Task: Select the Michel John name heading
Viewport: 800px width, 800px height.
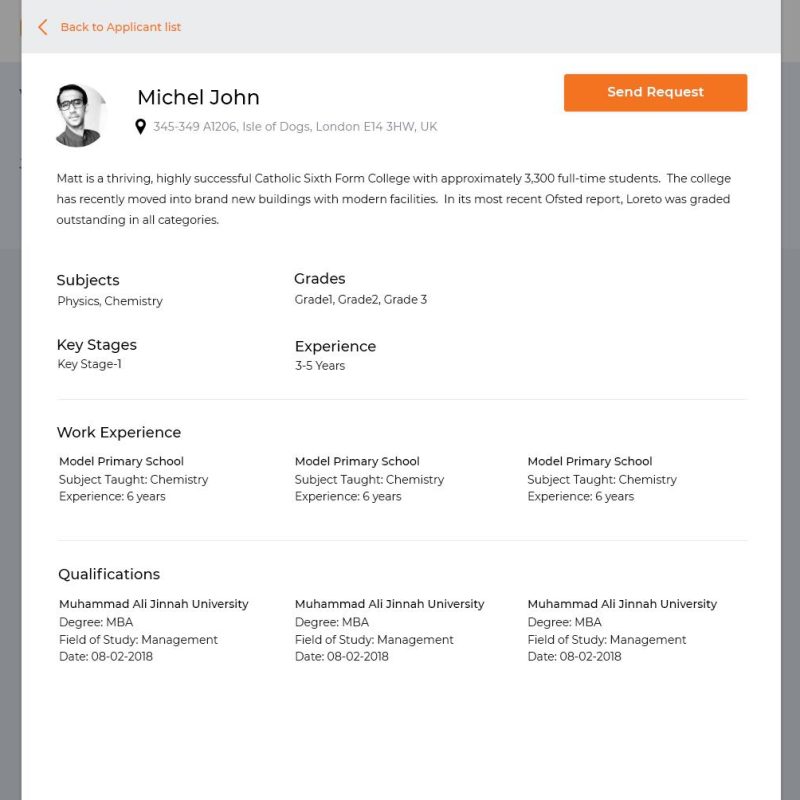Action: point(198,97)
